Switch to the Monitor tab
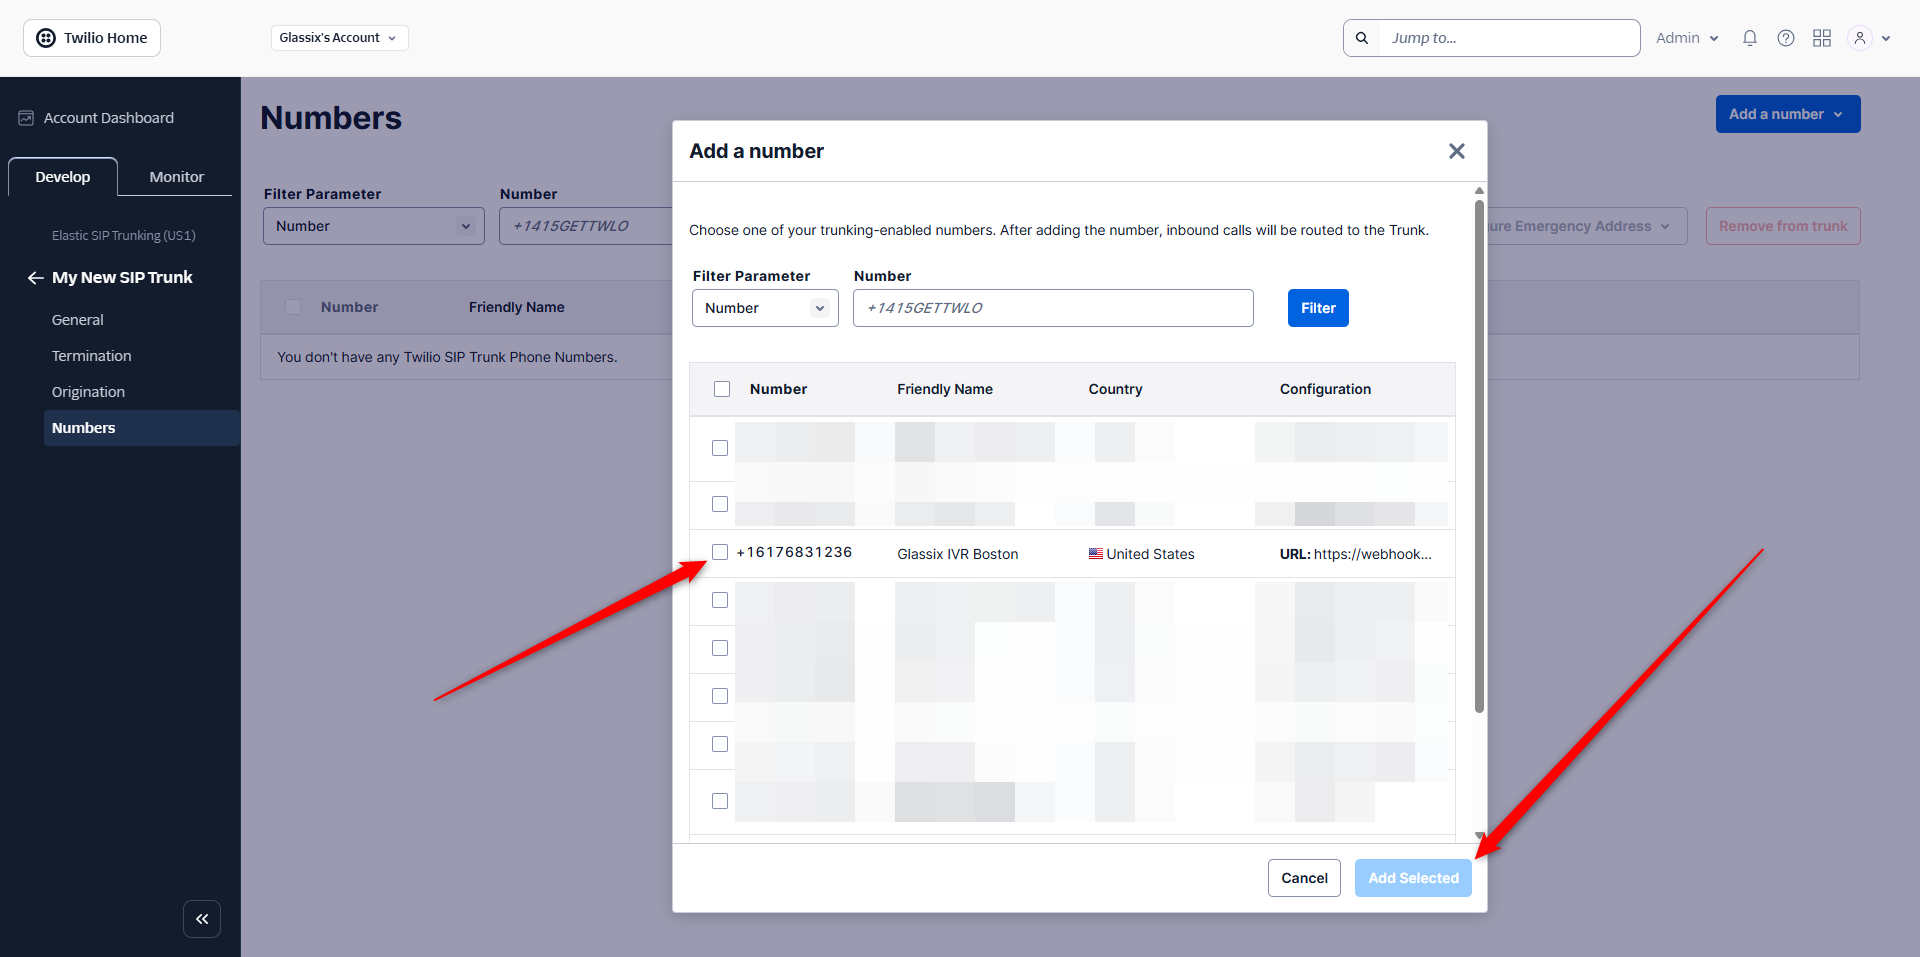 click(x=177, y=177)
